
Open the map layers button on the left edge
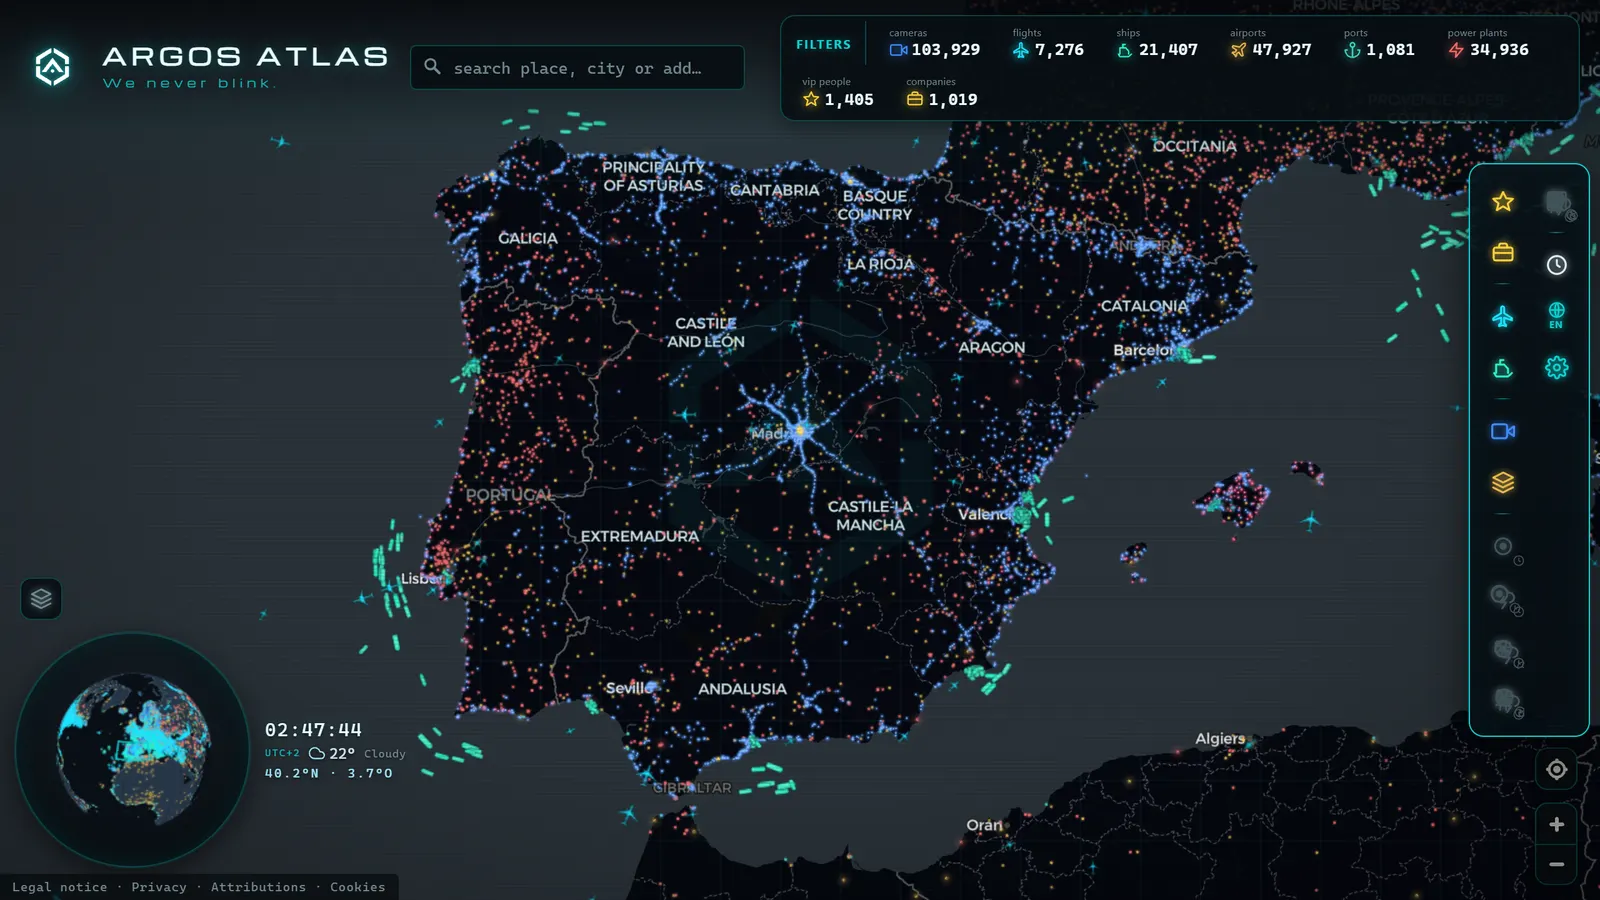pyautogui.click(x=41, y=599)
